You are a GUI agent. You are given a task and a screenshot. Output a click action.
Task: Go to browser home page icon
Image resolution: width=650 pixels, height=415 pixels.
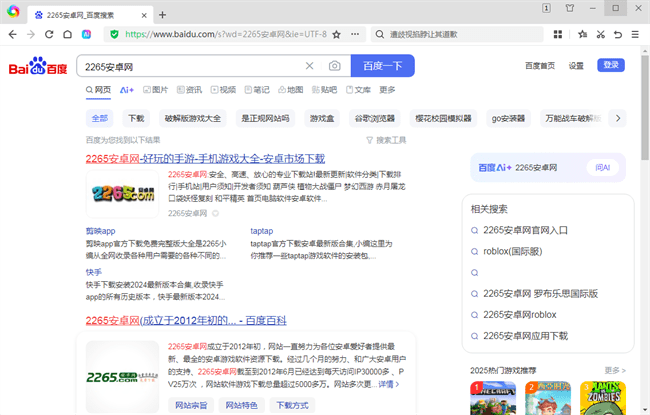tap(67, 34)
